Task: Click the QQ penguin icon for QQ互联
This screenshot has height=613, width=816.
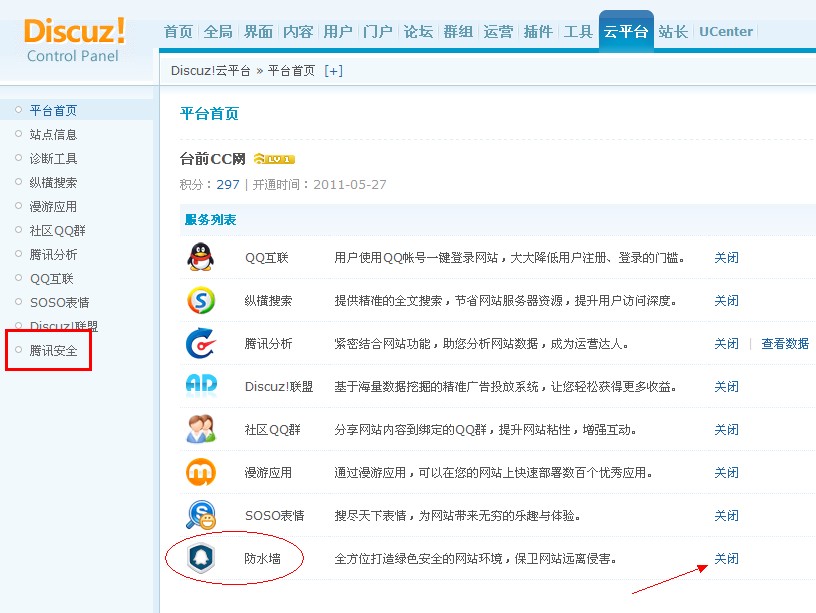Action: pyautogui.click(x=201, y=257)
